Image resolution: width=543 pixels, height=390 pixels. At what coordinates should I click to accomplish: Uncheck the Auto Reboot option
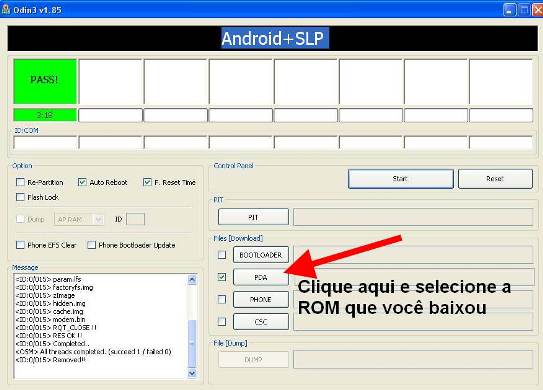tap(82, 182)
